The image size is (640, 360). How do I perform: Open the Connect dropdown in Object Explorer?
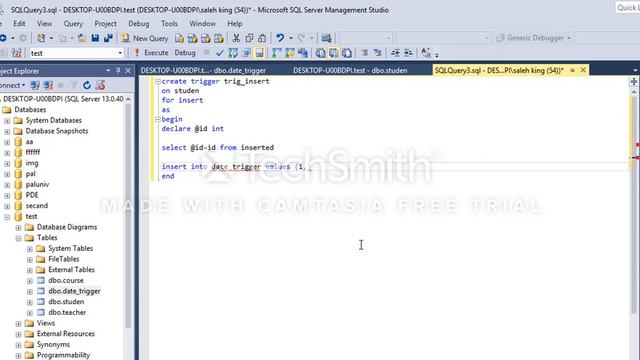12,85
